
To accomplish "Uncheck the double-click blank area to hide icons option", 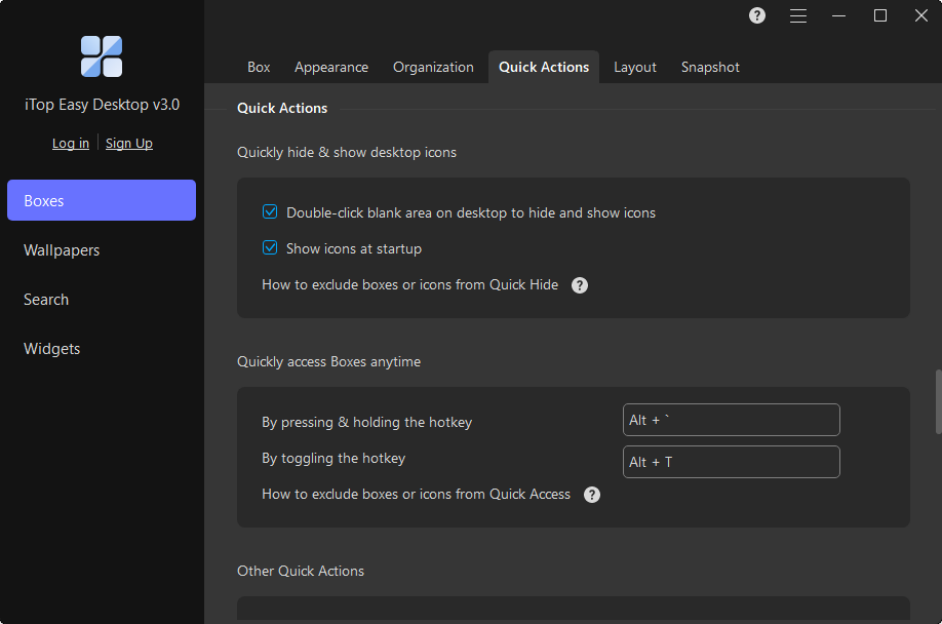I will tap(270, 212).
